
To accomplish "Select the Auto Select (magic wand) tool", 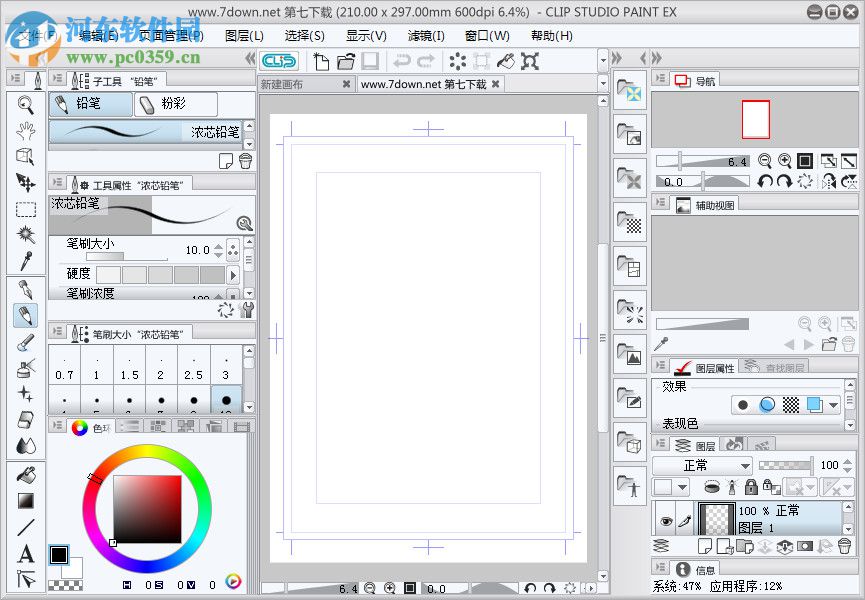I will (25, 235).
